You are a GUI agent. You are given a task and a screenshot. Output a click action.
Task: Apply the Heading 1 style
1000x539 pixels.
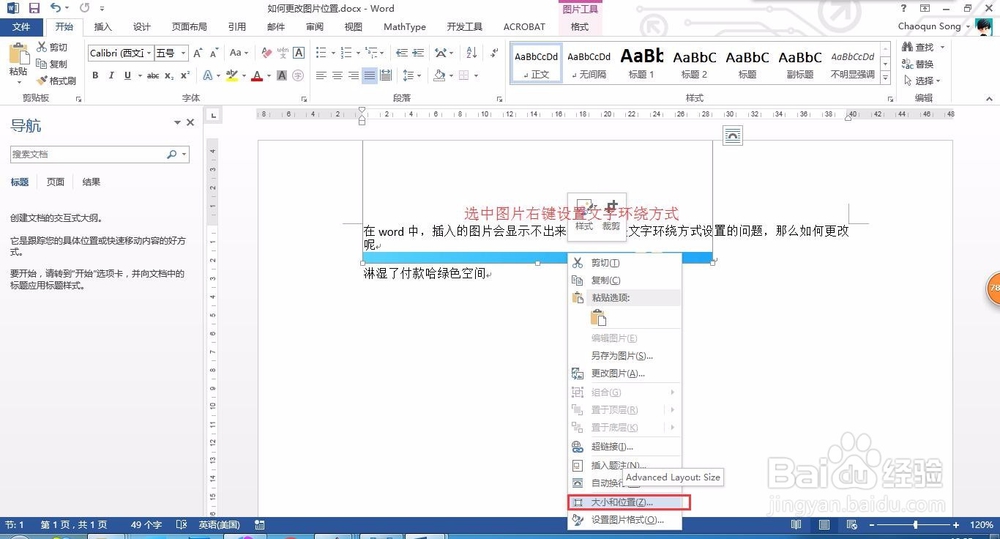(642, 63)
